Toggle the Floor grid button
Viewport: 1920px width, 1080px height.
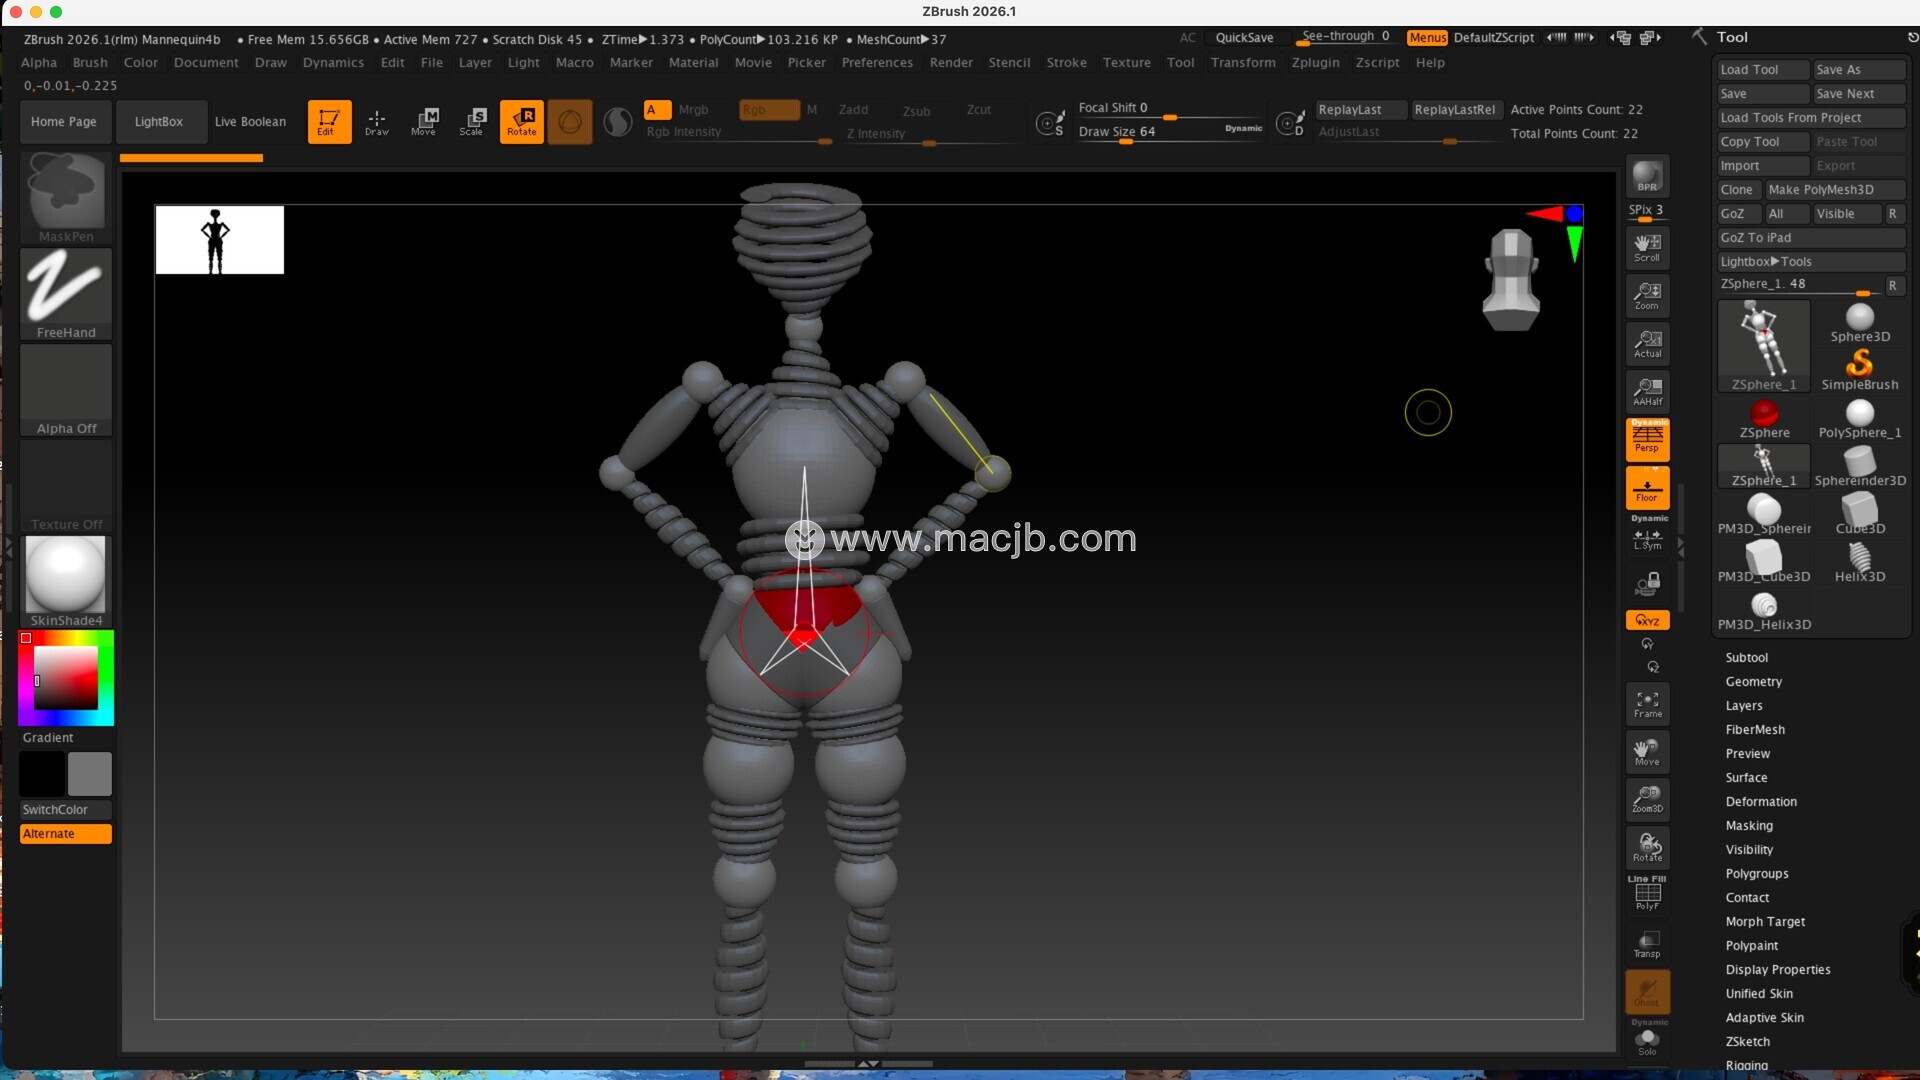tap(1647, 488)
